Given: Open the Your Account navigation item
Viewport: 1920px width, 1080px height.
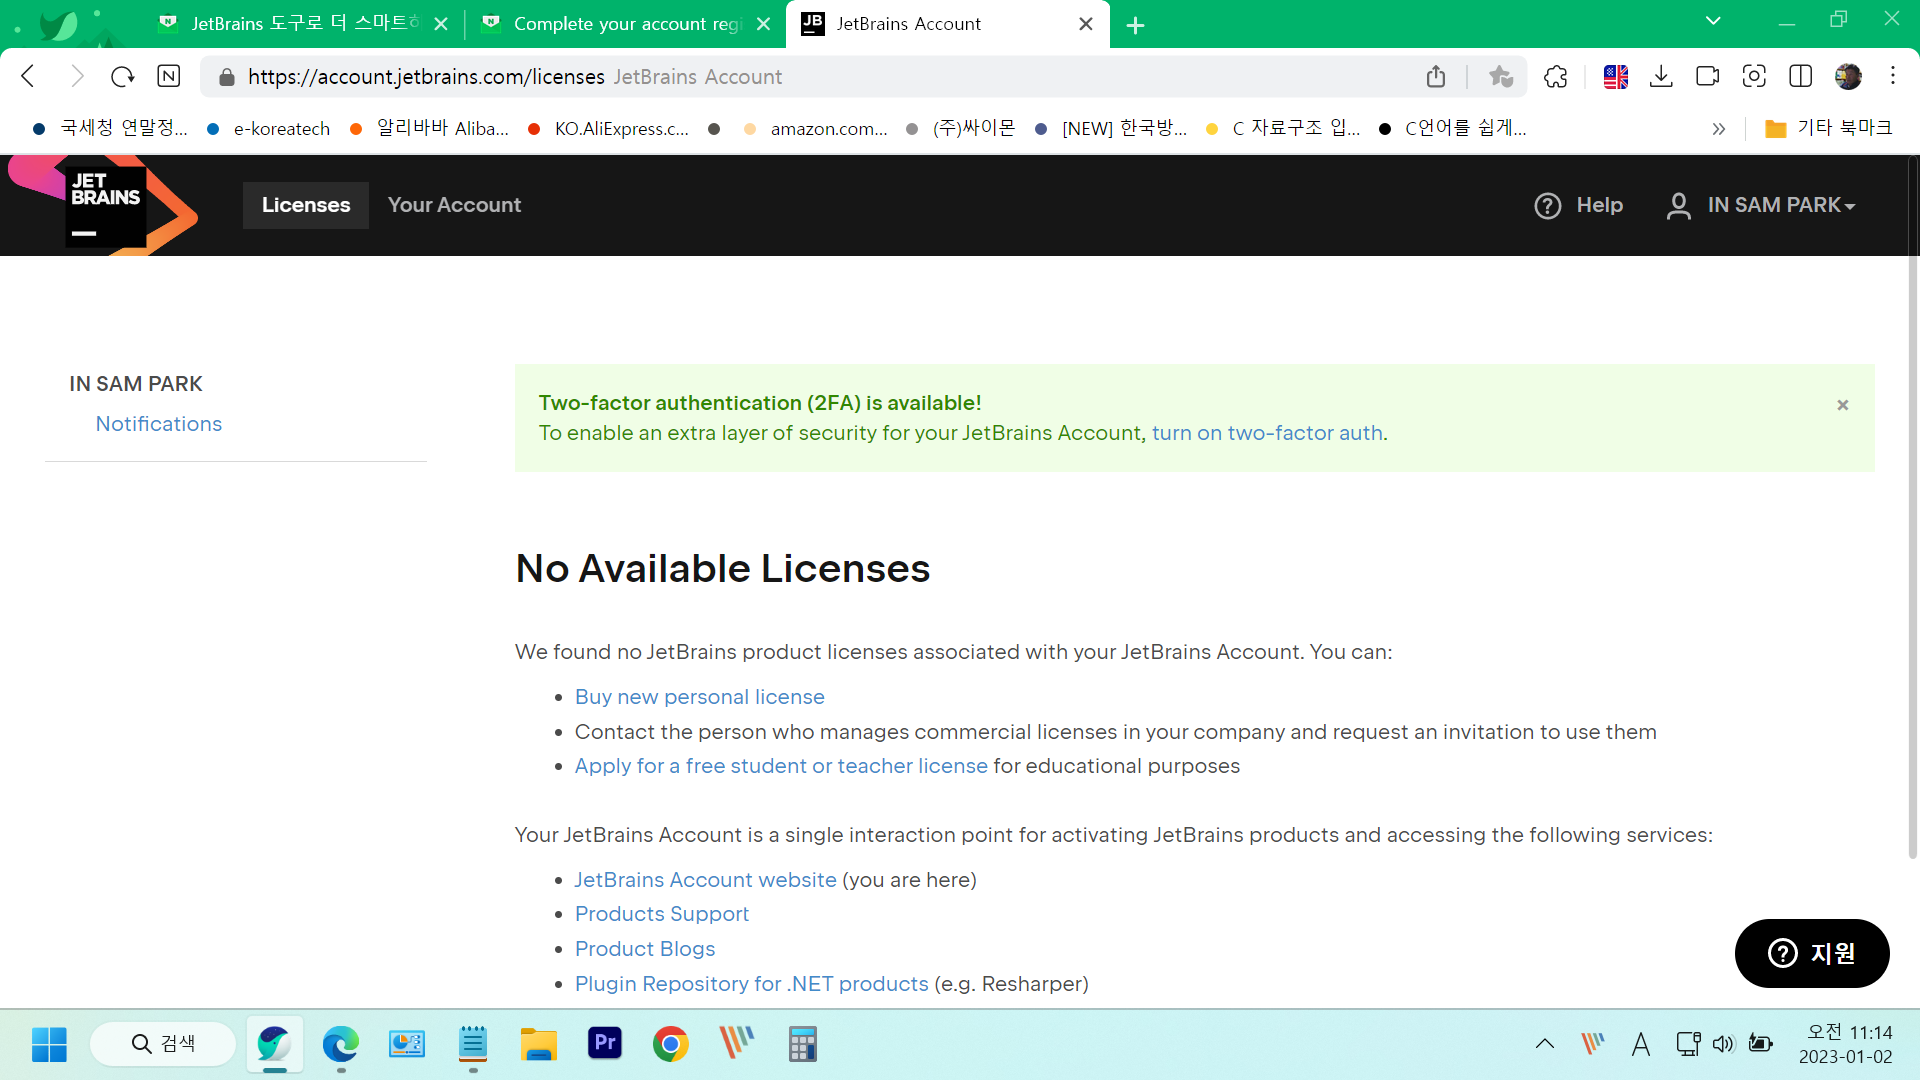Looking at the screenshot, I should pyautogui.click(x=454, y=205).
